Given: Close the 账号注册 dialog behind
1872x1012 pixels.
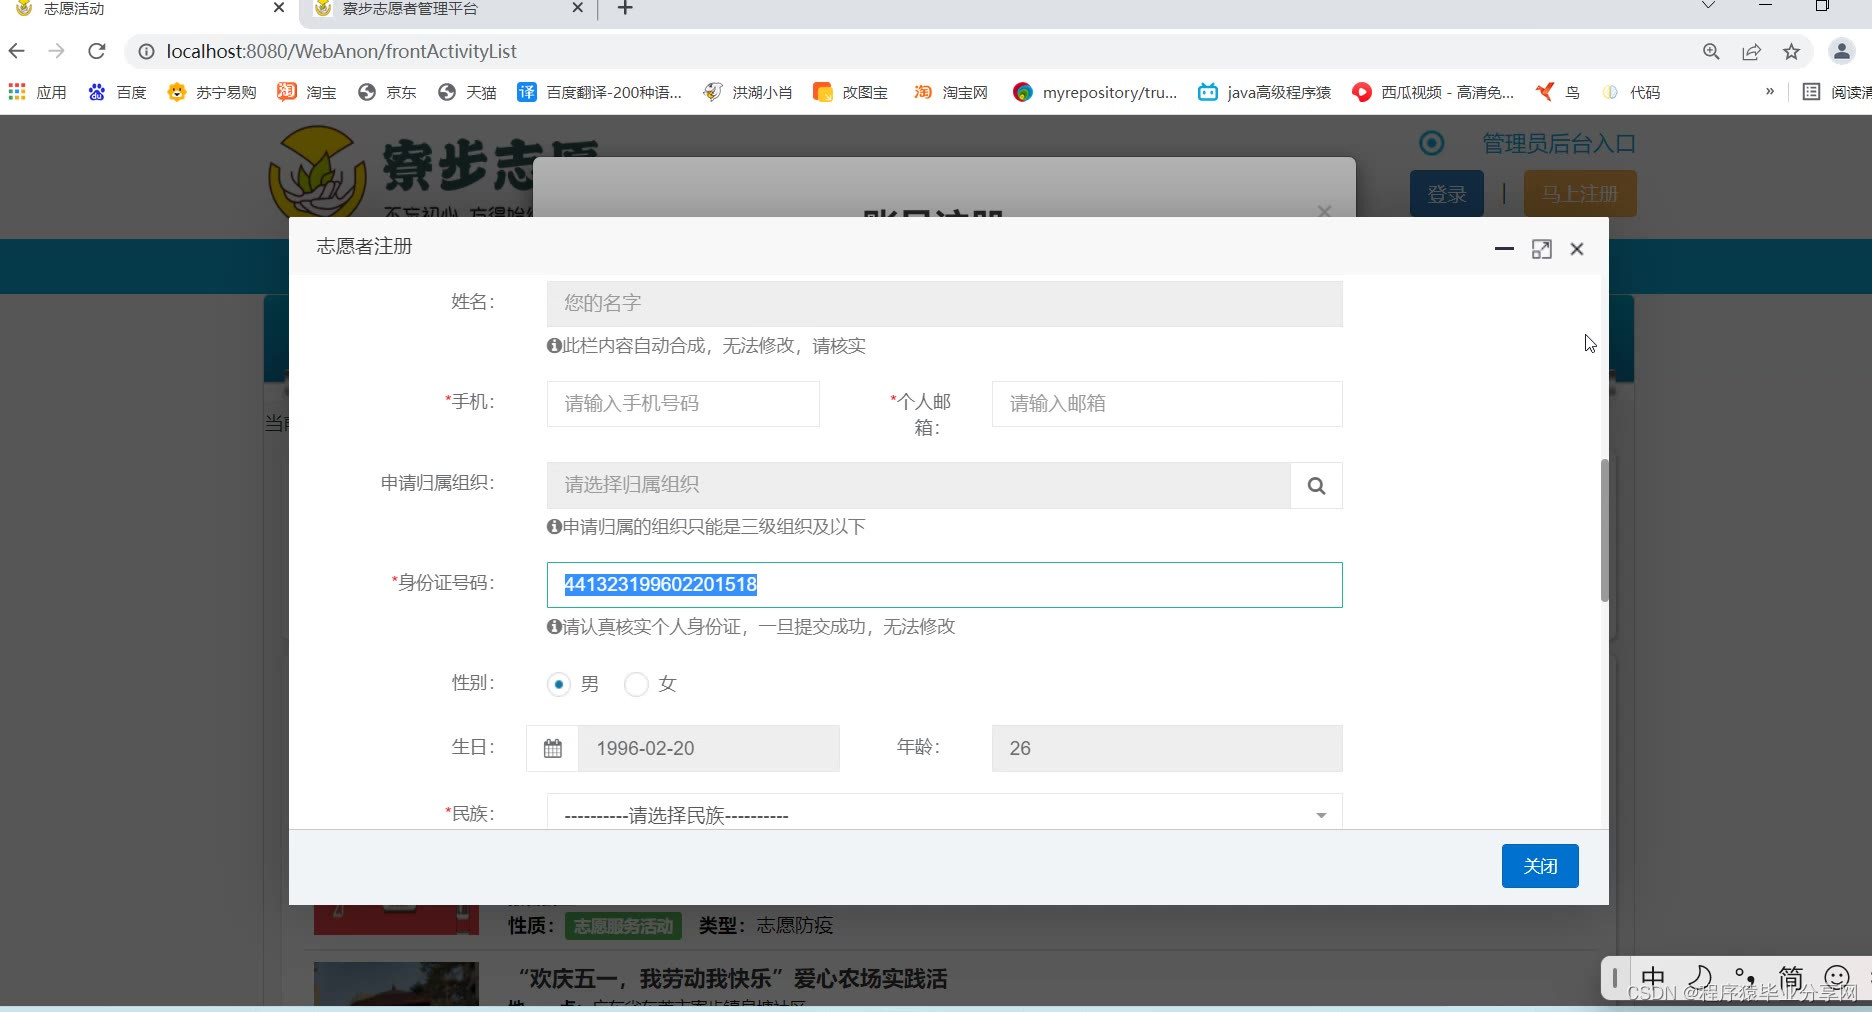Looking at the screenshot, I should pos(1324,210).
